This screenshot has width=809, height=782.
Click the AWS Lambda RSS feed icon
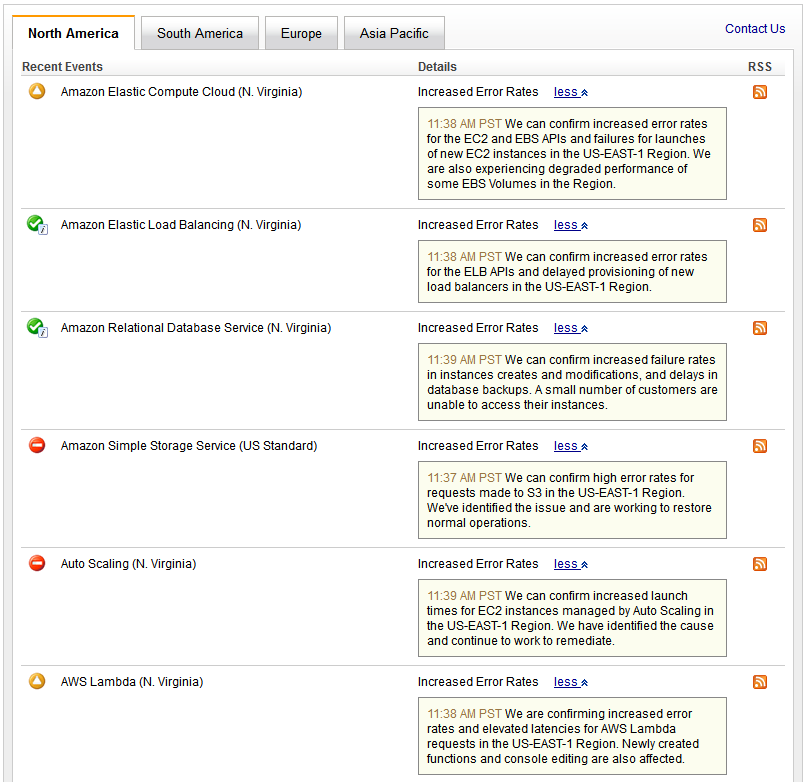click(x=760, y=682)
